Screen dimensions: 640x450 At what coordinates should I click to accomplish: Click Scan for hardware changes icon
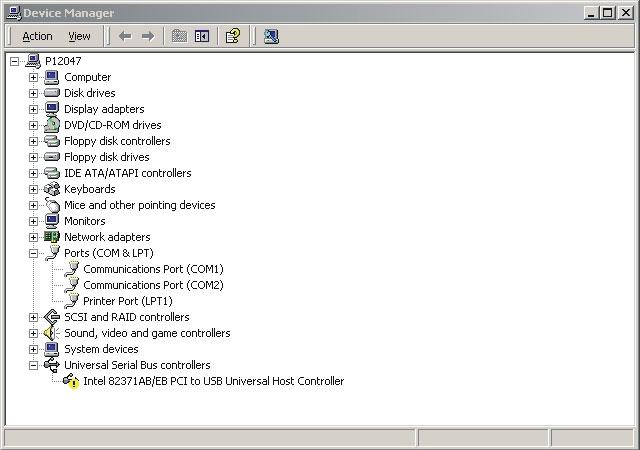271,36
